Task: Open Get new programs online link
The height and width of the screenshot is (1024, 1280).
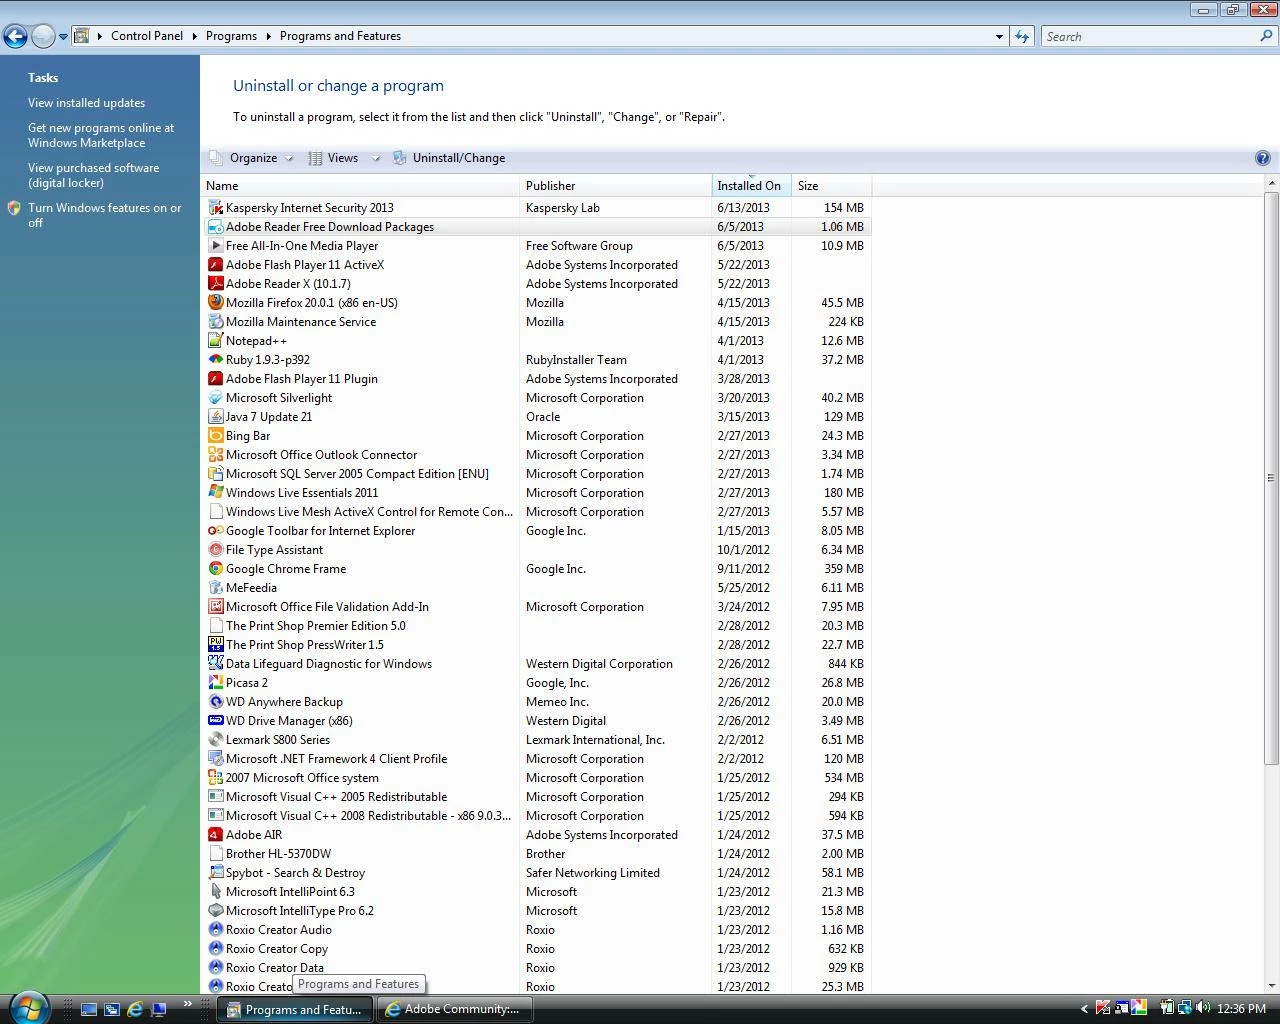Action: coord(100,135)
